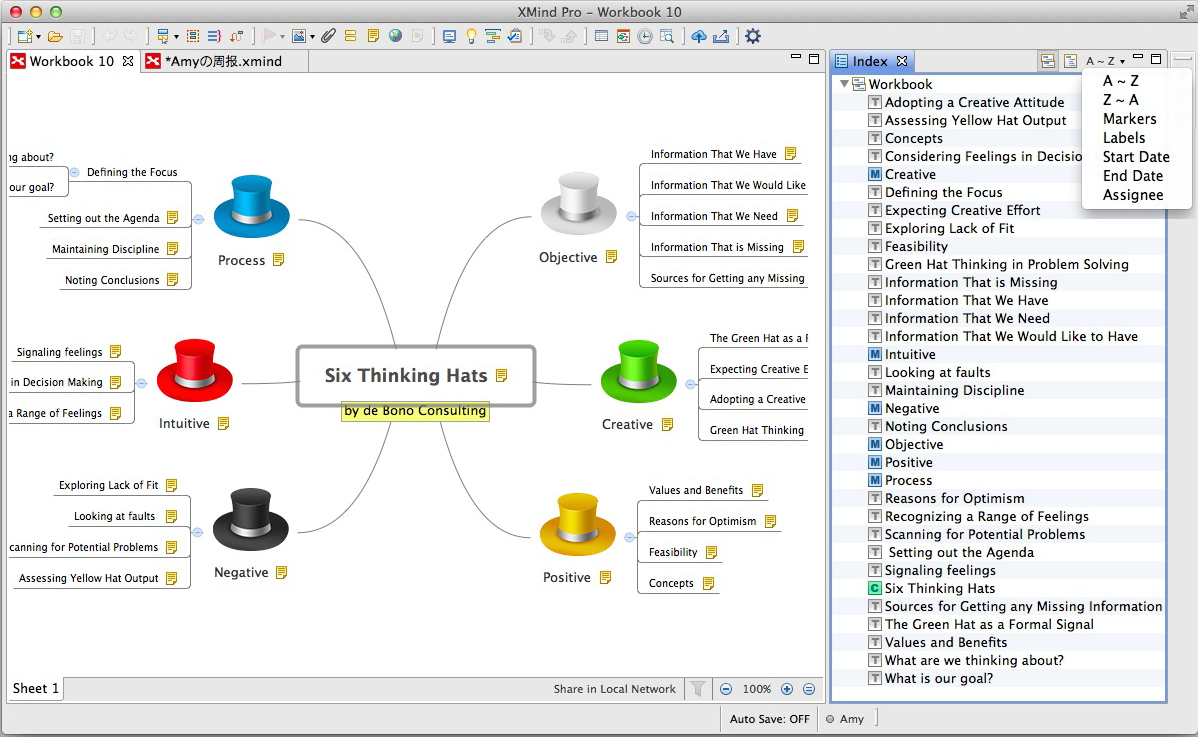Collapse the Positive branch subtopics

point(630,538)
